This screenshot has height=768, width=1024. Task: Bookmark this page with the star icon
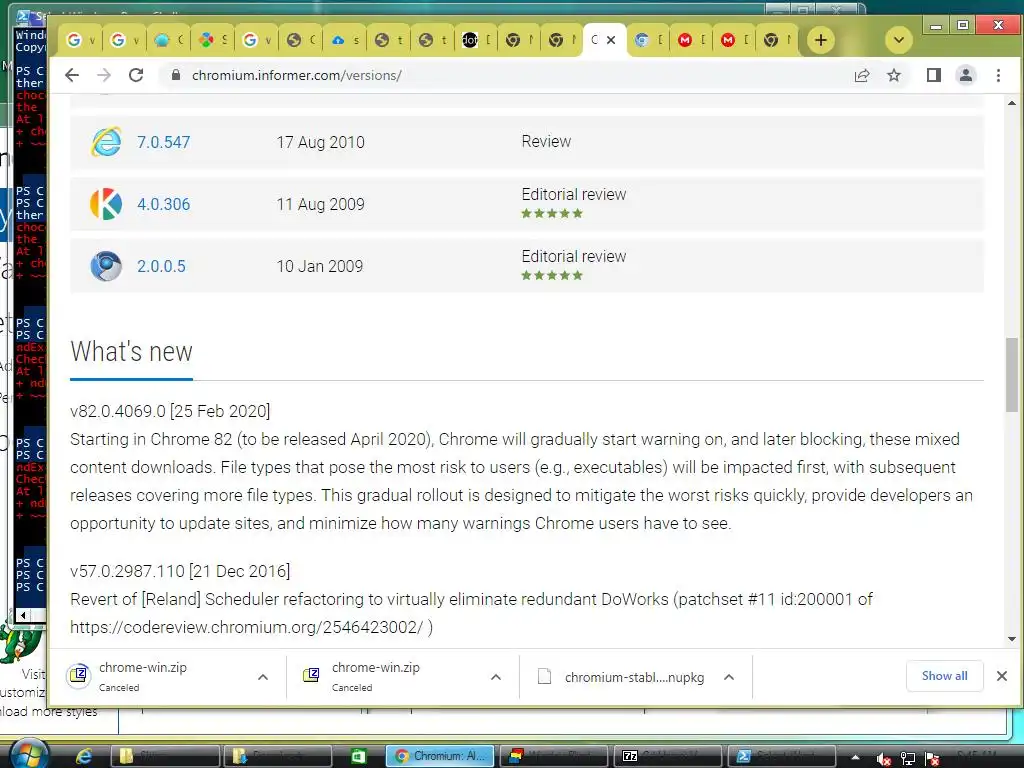click(x=894, y=75)
